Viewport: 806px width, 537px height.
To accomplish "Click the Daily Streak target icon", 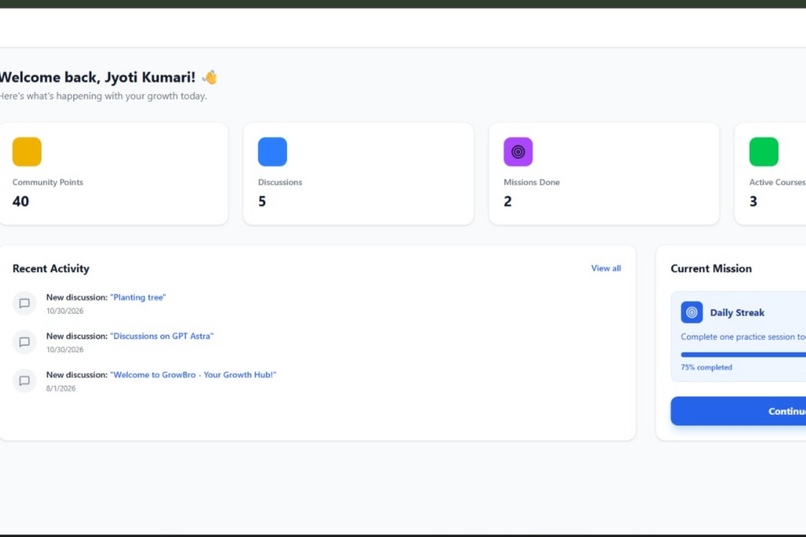I will pyautogui.click(x=692, y=312).
